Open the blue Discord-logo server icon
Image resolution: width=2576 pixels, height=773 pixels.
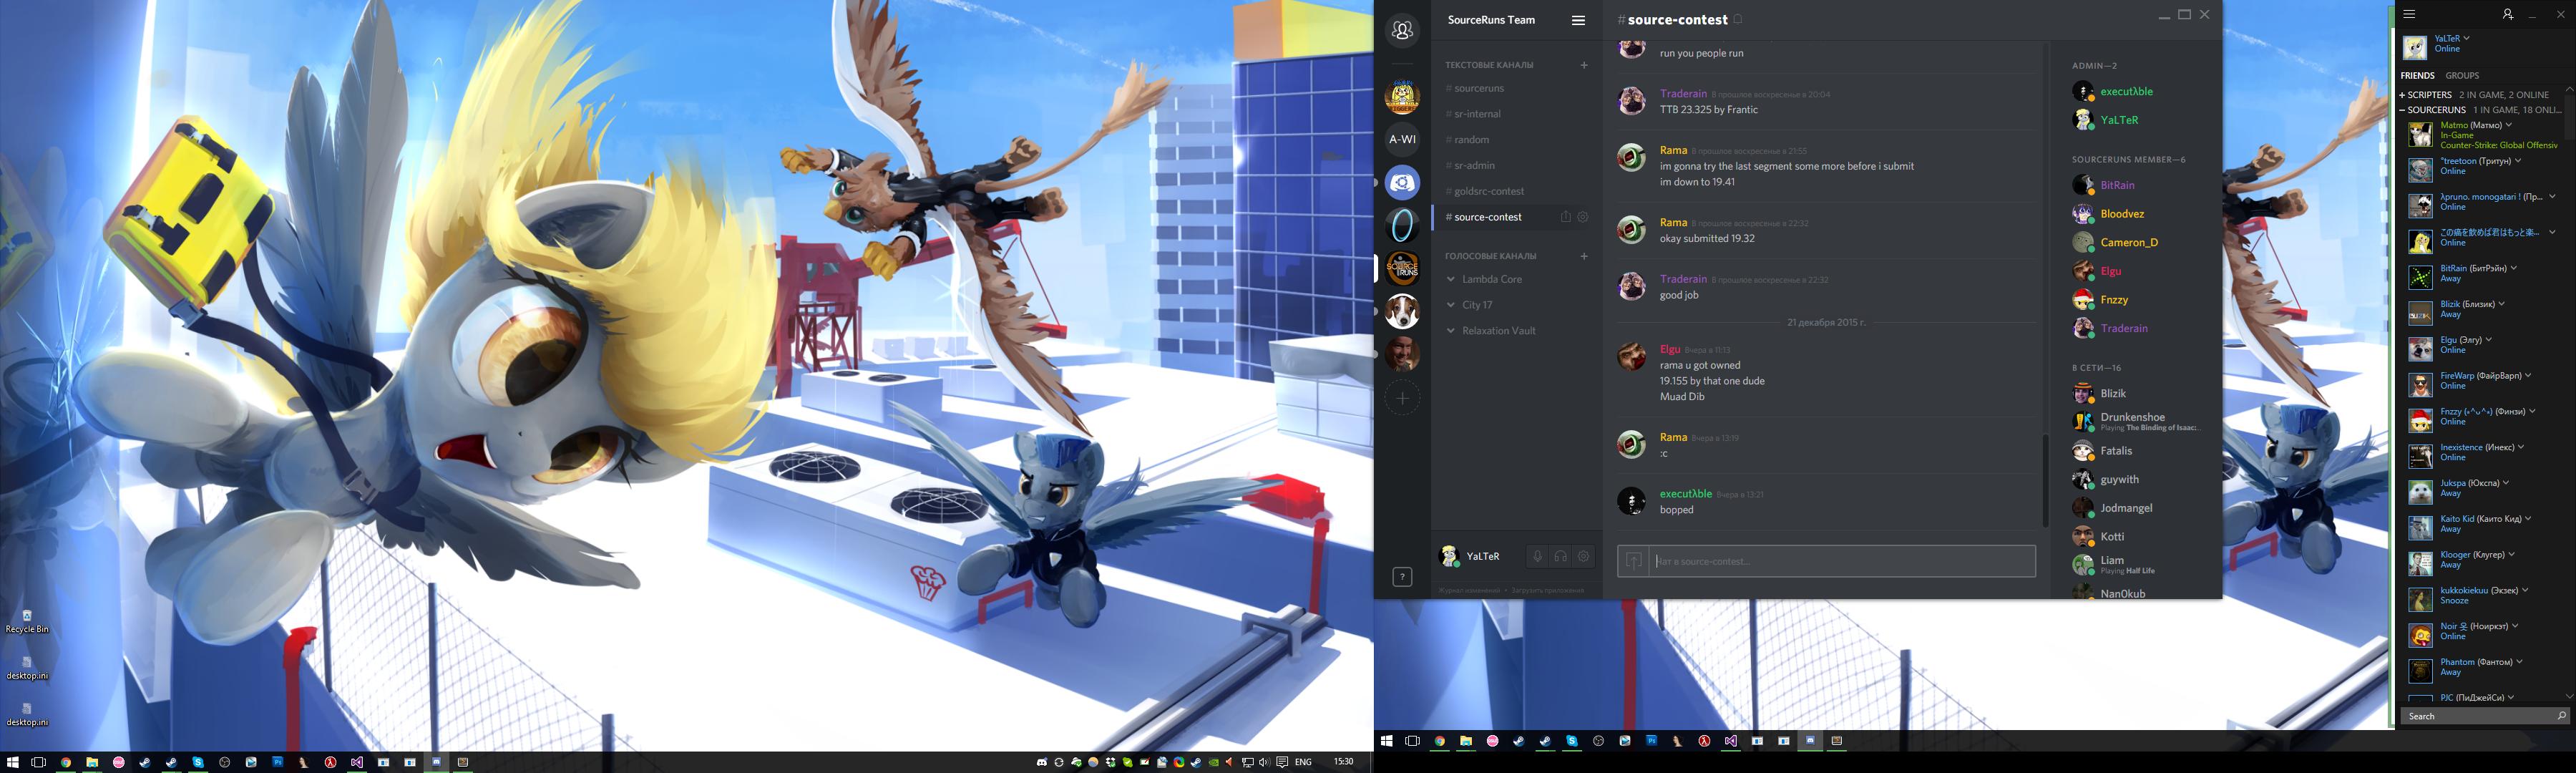(1402, 183)
